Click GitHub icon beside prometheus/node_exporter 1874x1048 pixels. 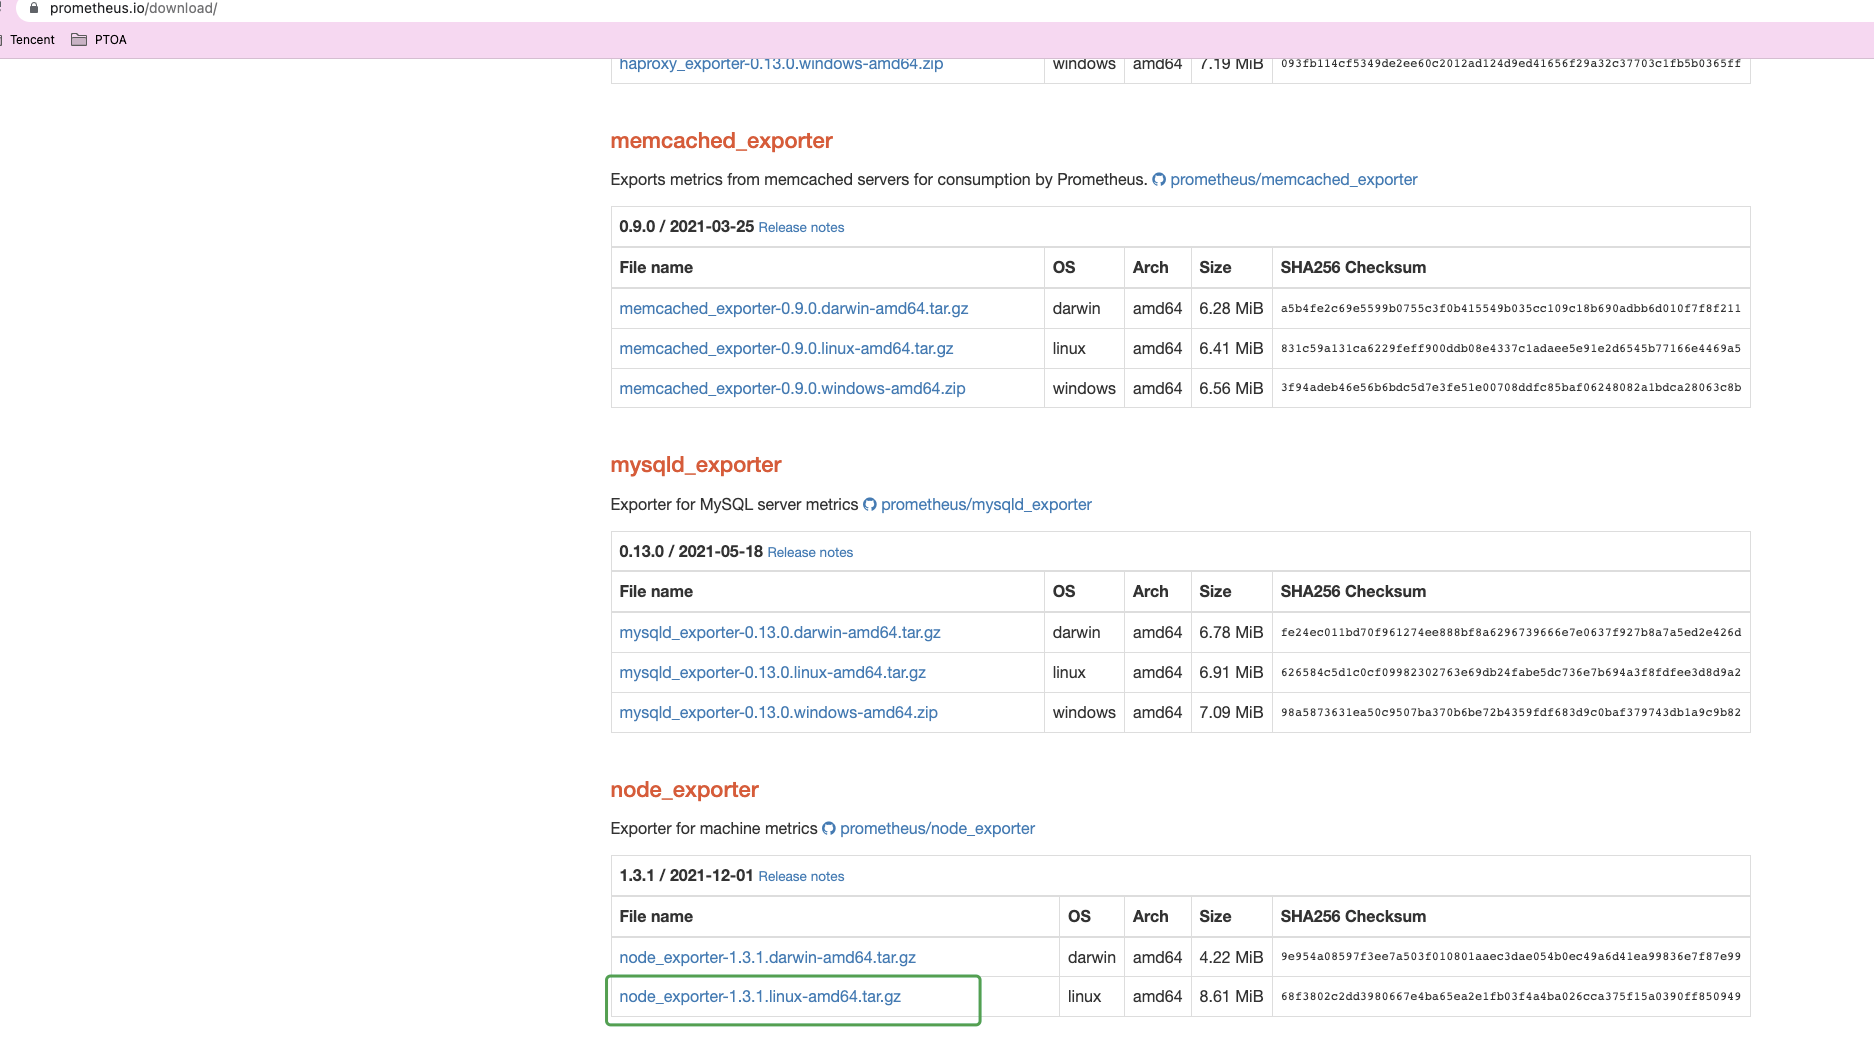[828, 829]
